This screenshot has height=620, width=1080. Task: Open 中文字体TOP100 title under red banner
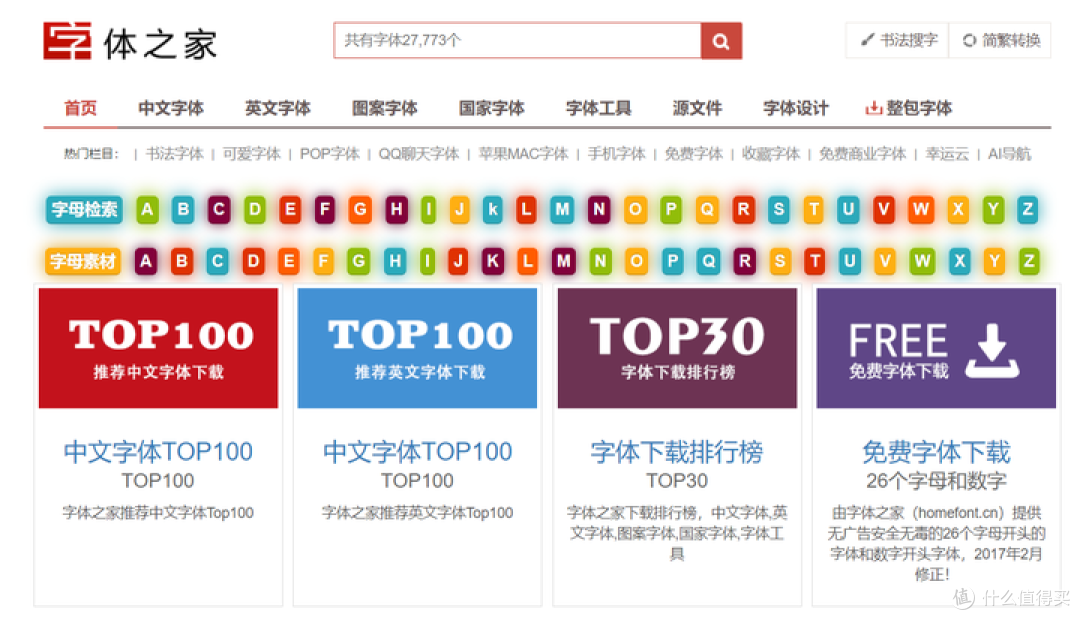coord(158,452)
